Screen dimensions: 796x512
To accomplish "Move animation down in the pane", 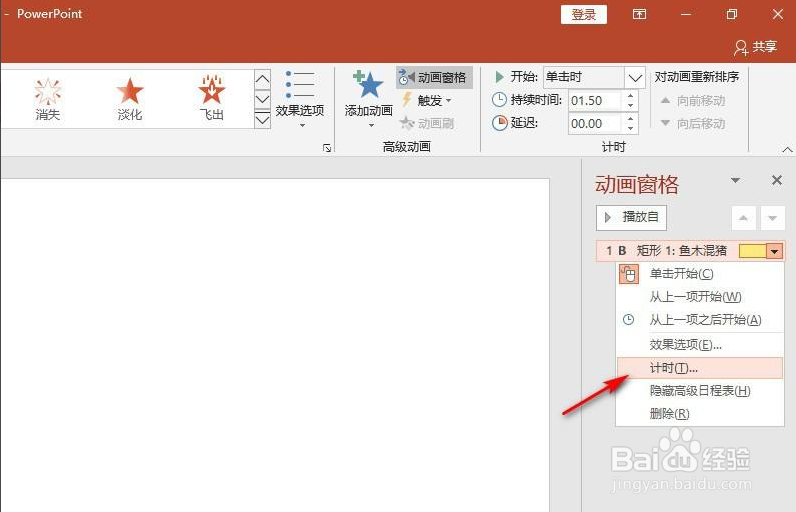I will 772,218.
